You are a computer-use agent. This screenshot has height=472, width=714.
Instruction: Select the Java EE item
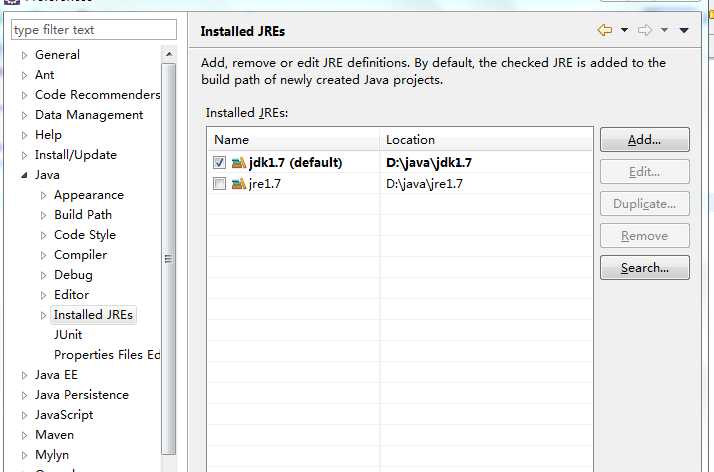coord(56,376)
